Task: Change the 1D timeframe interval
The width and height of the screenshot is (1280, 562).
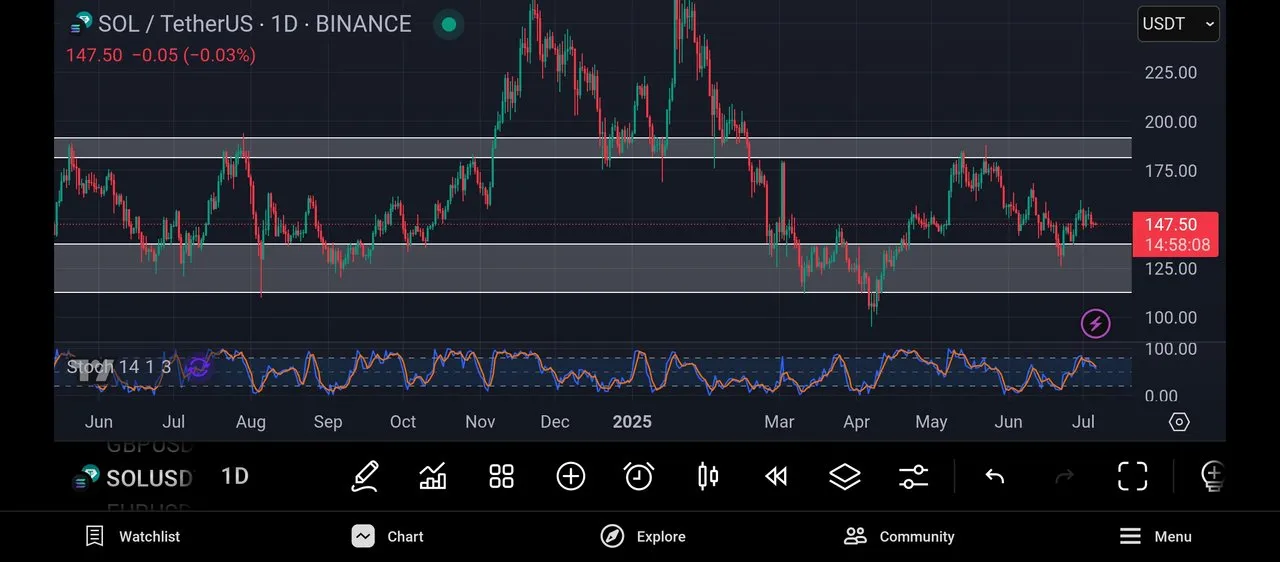Action: tap(235, 476)
